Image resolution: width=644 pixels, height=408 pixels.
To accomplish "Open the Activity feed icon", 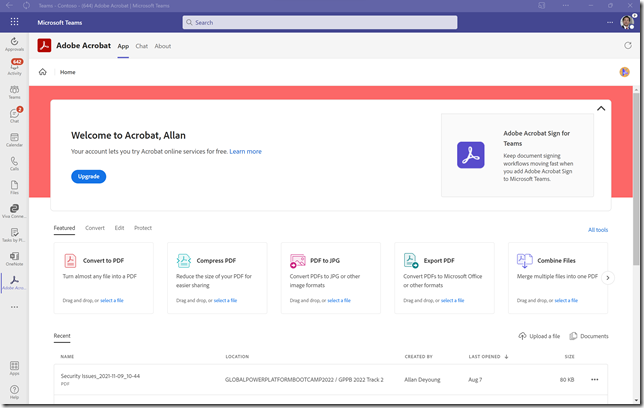I will [14, 67].
